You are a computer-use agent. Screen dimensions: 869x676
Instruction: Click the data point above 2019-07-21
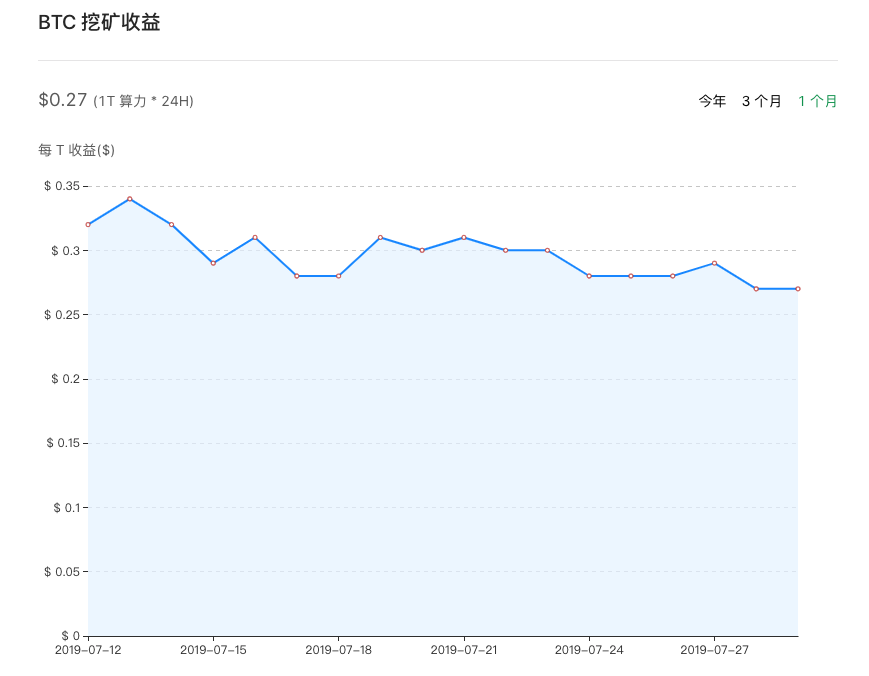coord(464,237)
